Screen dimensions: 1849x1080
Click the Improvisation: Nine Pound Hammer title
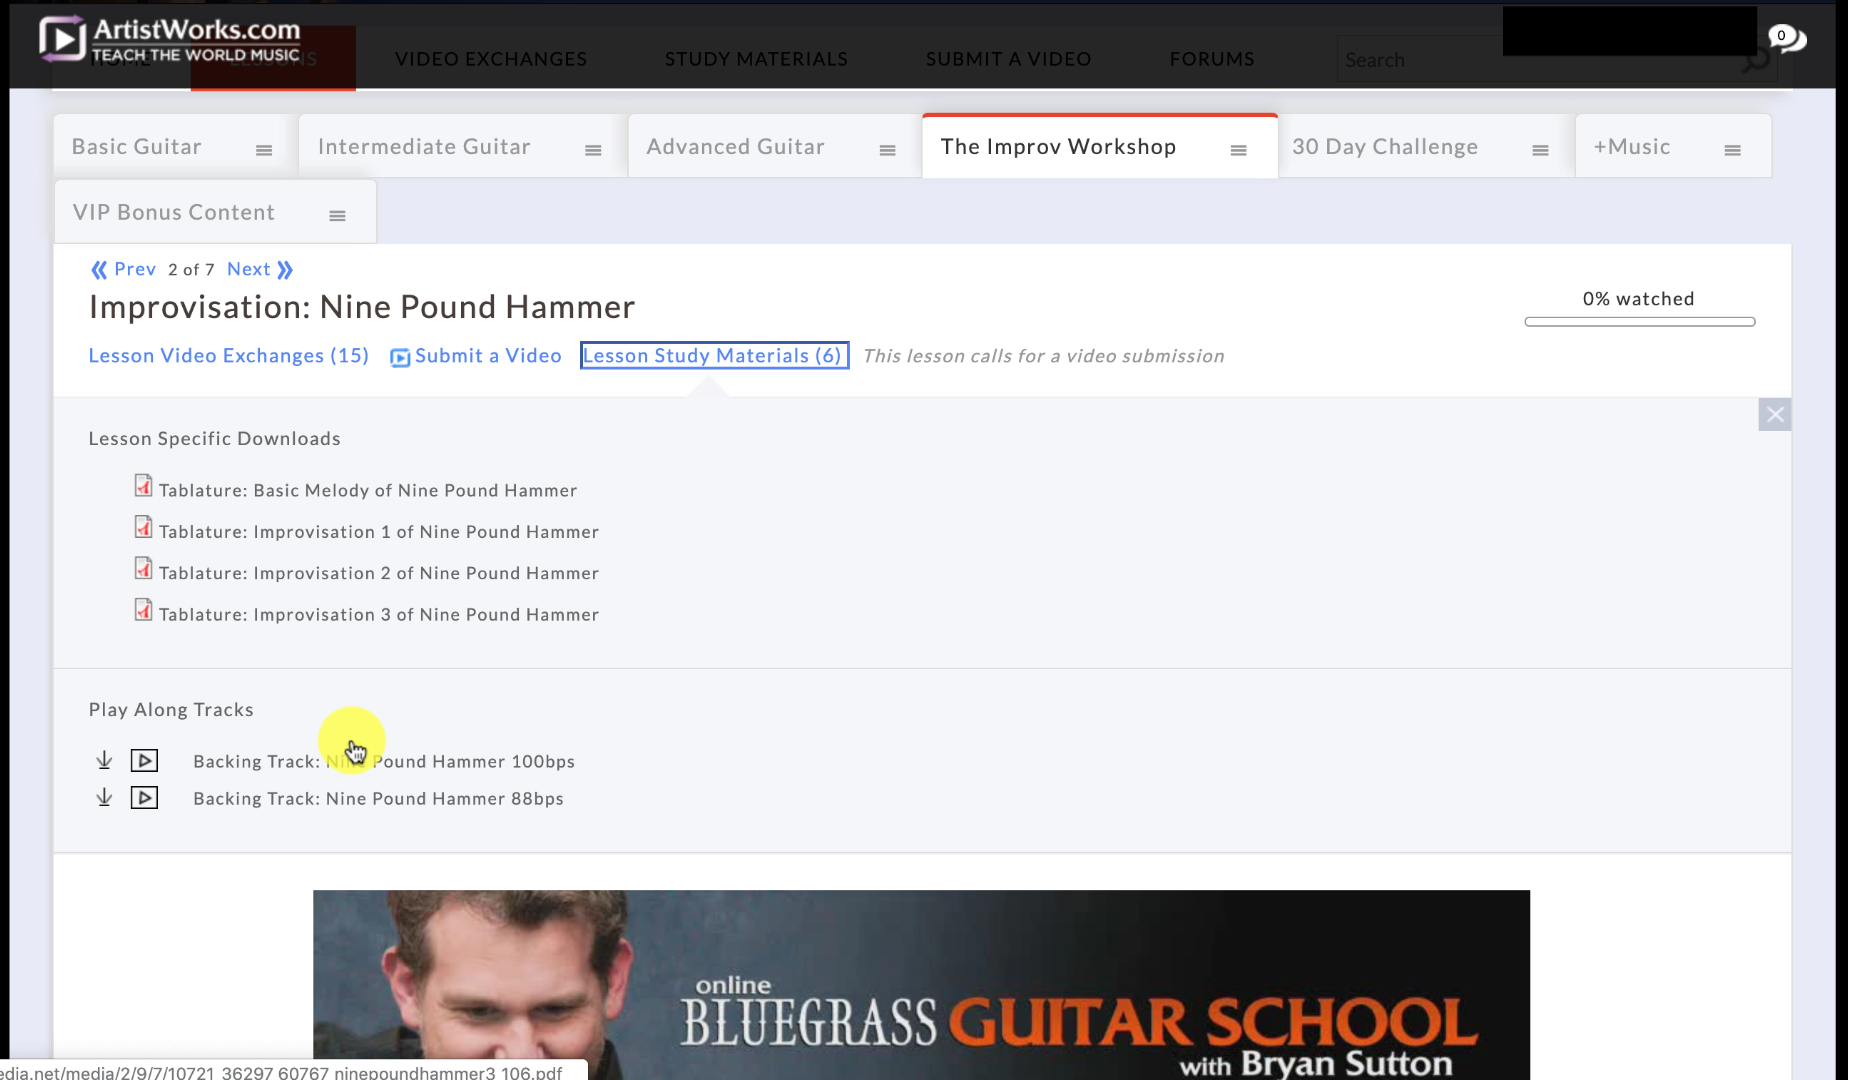pos(362,307)
